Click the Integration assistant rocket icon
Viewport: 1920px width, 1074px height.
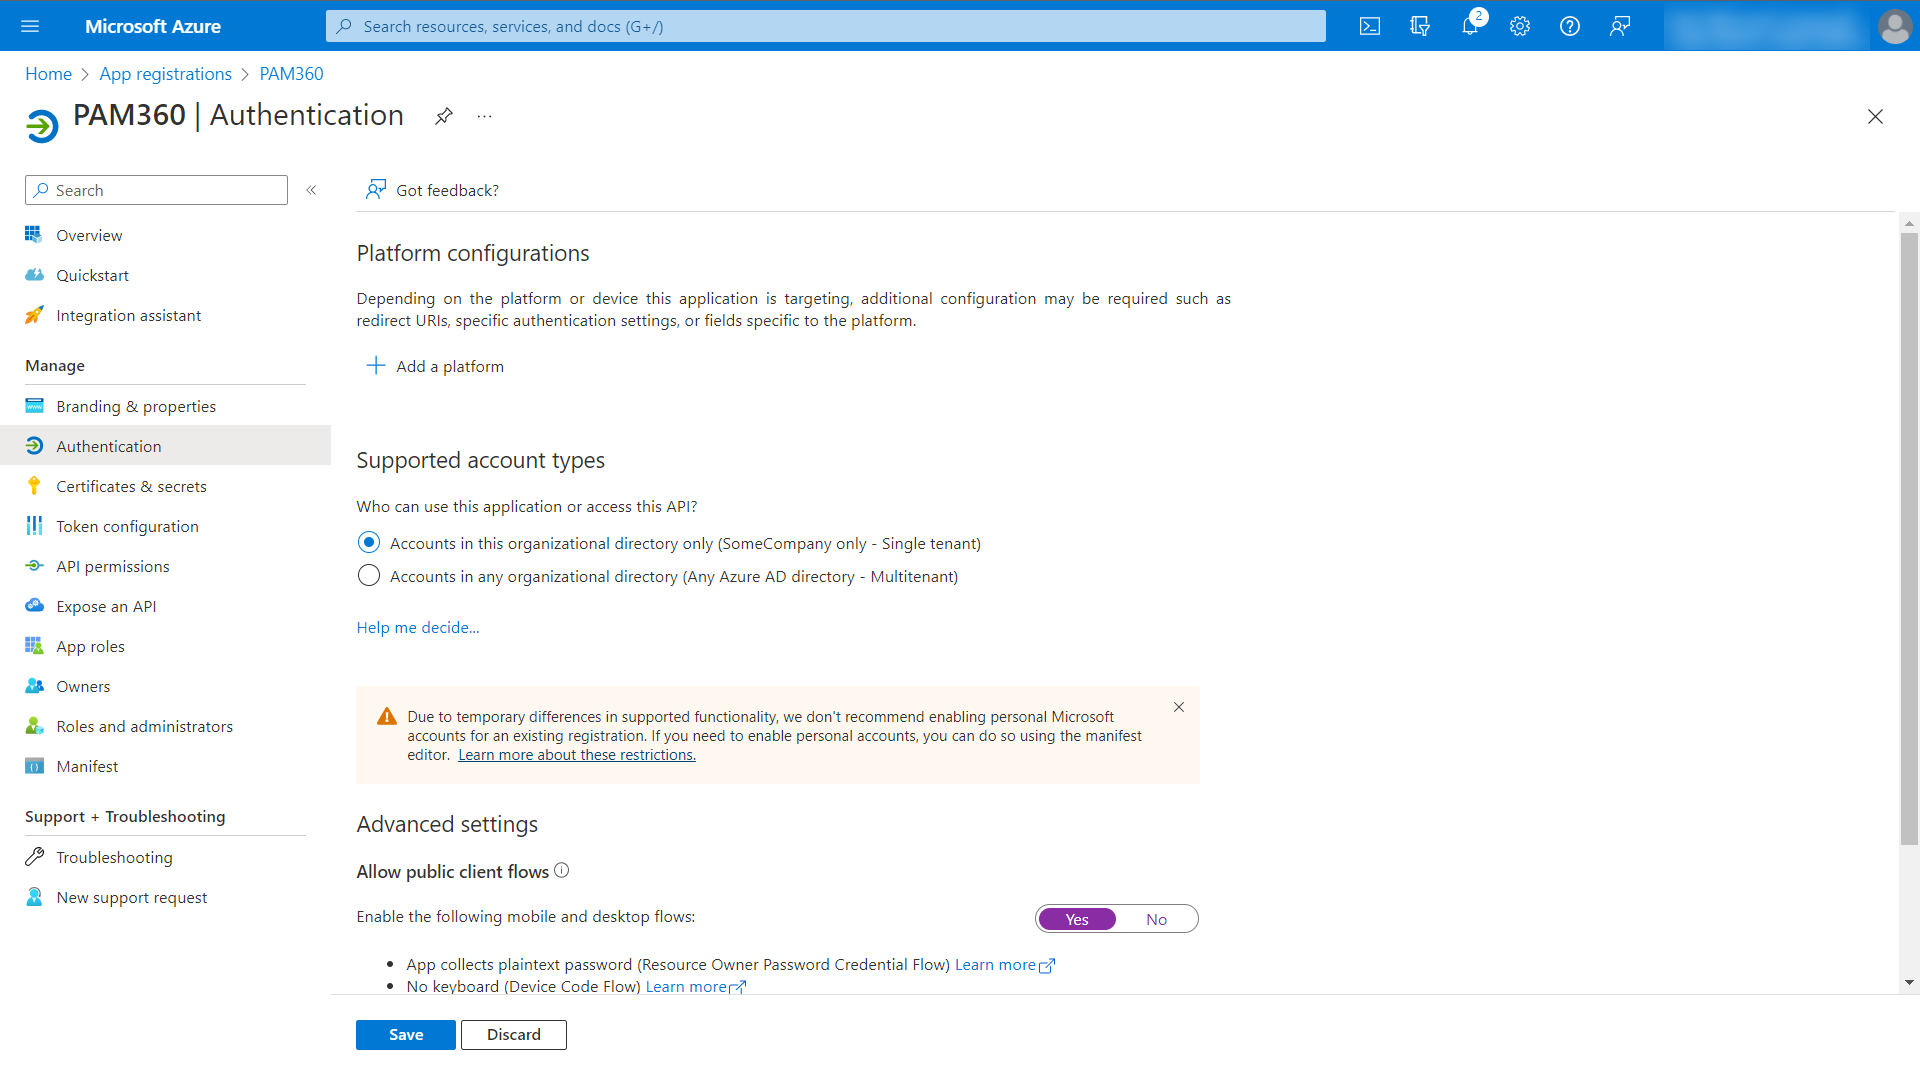tap(34, 314)
